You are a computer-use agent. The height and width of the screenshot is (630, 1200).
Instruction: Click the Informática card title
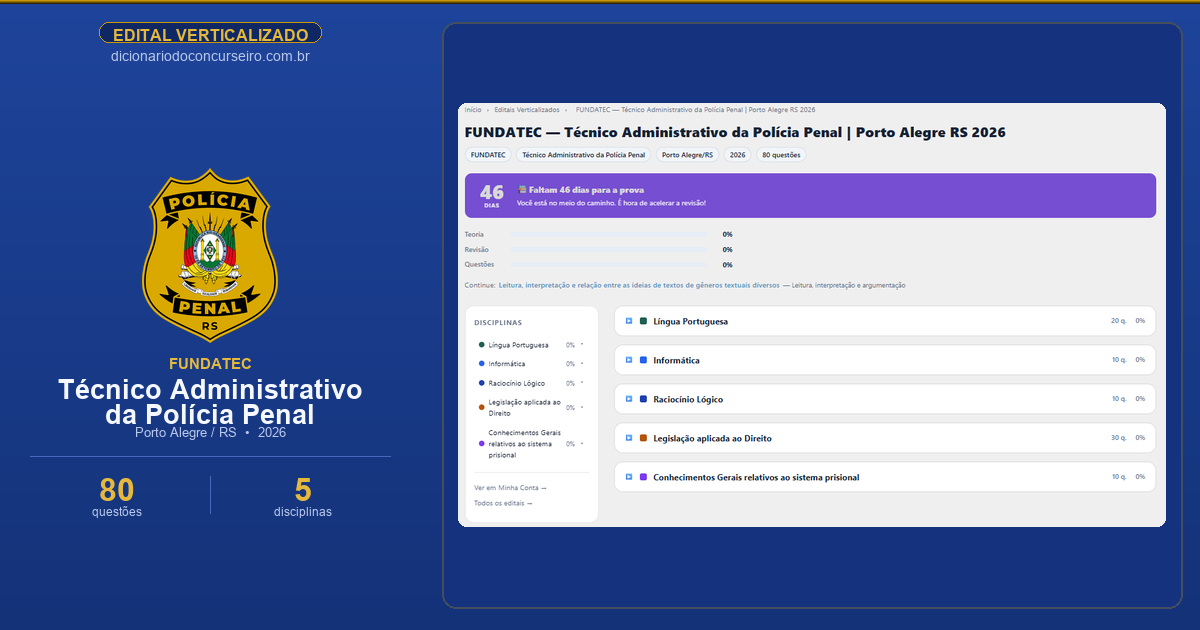click(x=676, y=360)
